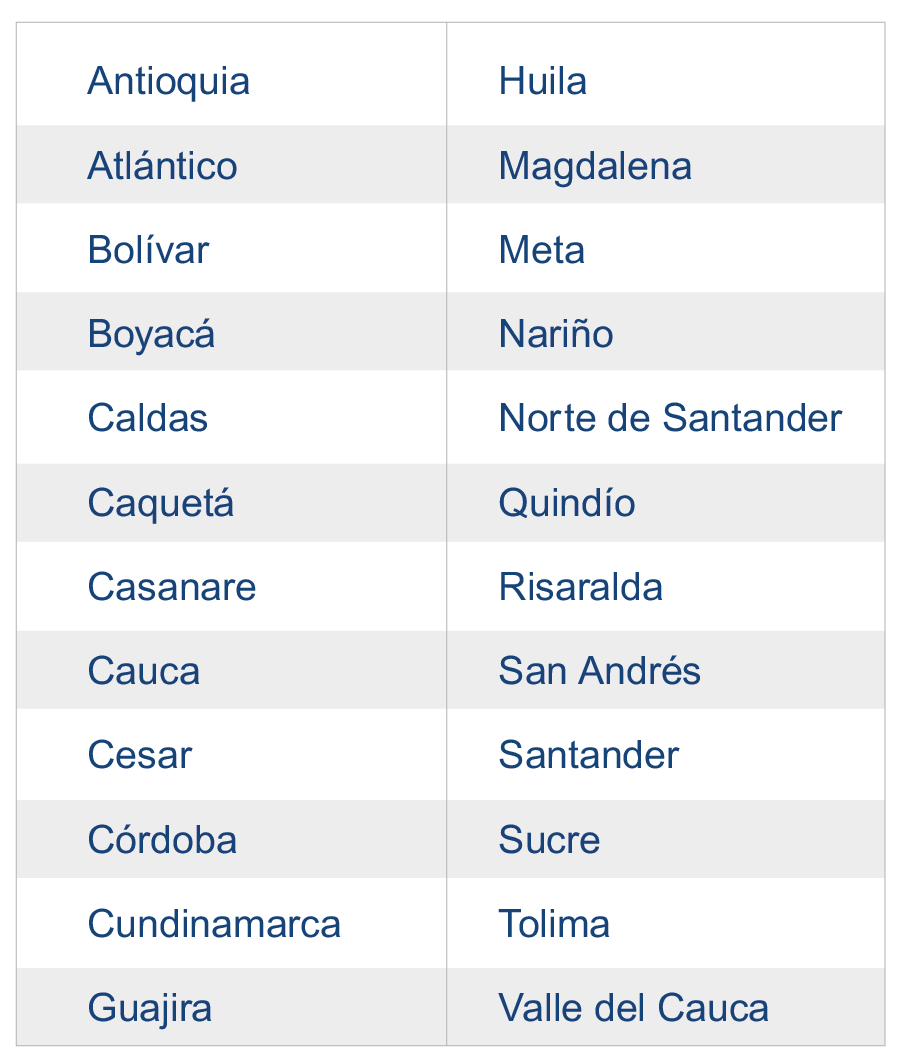Screen dimensions: 904x1060
Task: Open the Cesar link
Action: (139, 755)
